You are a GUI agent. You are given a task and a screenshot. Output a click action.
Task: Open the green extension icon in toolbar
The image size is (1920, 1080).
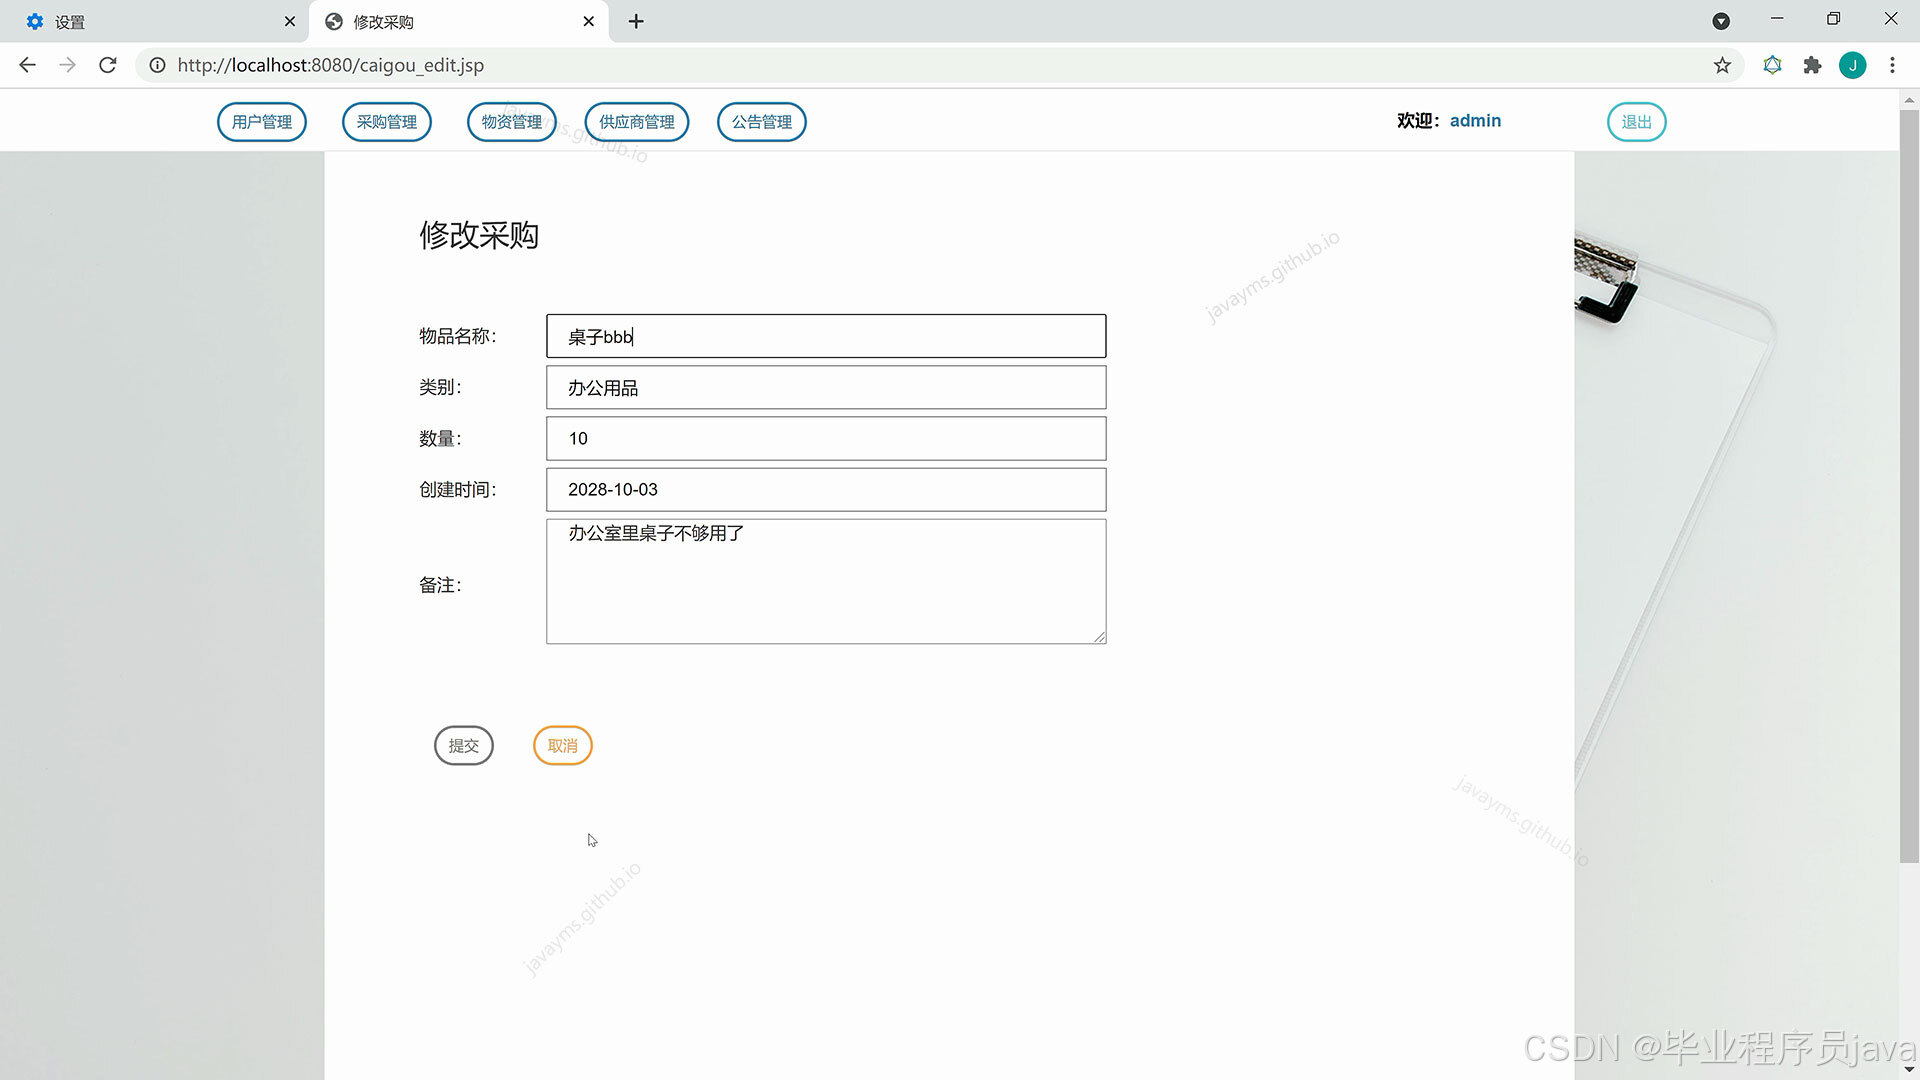(x=1772, y=65)
